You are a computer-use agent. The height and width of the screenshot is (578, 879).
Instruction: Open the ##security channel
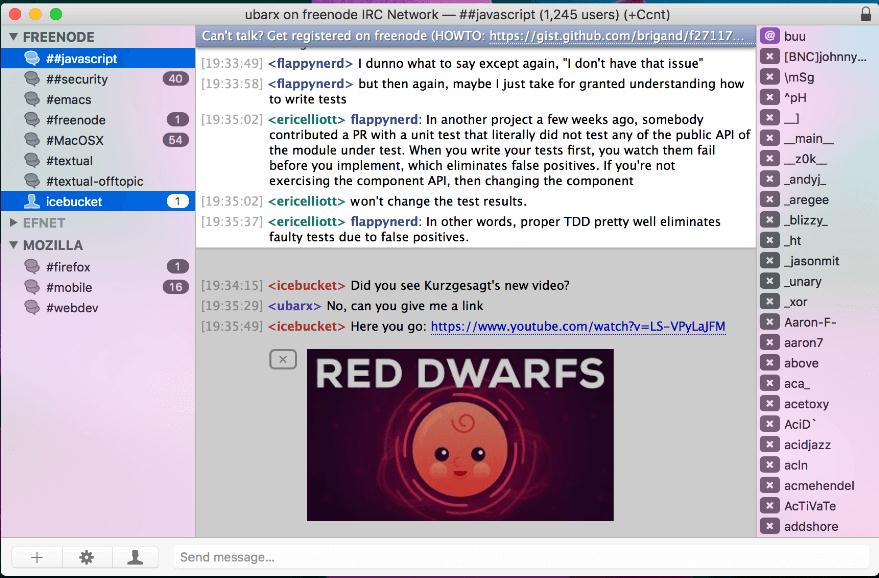pos(98,79)
